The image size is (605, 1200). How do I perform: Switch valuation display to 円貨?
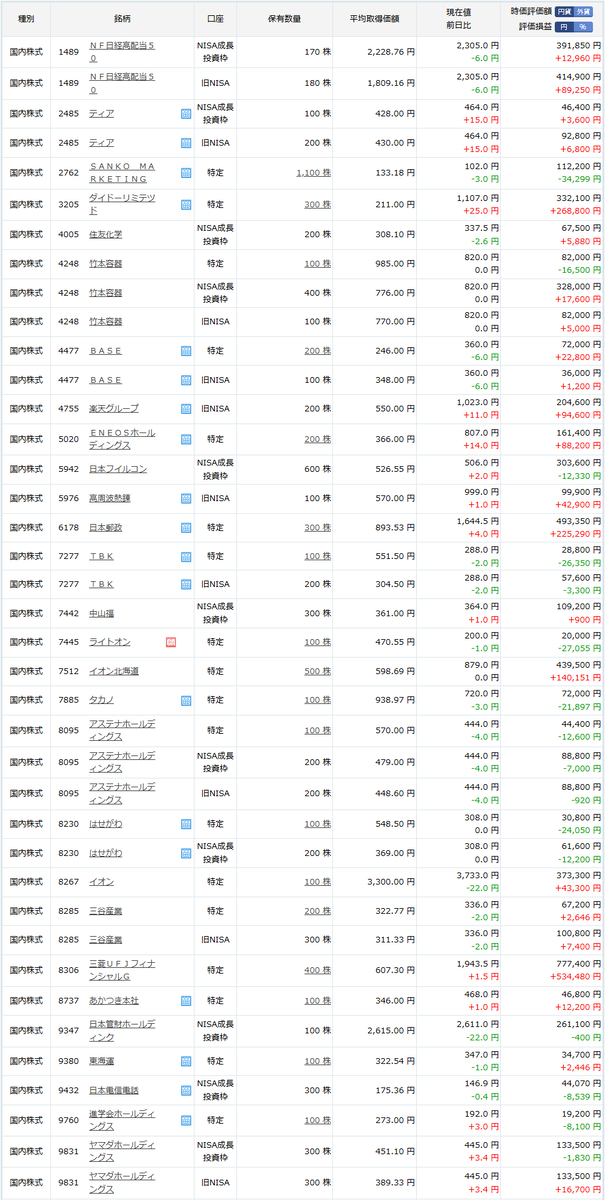[564, 10]
